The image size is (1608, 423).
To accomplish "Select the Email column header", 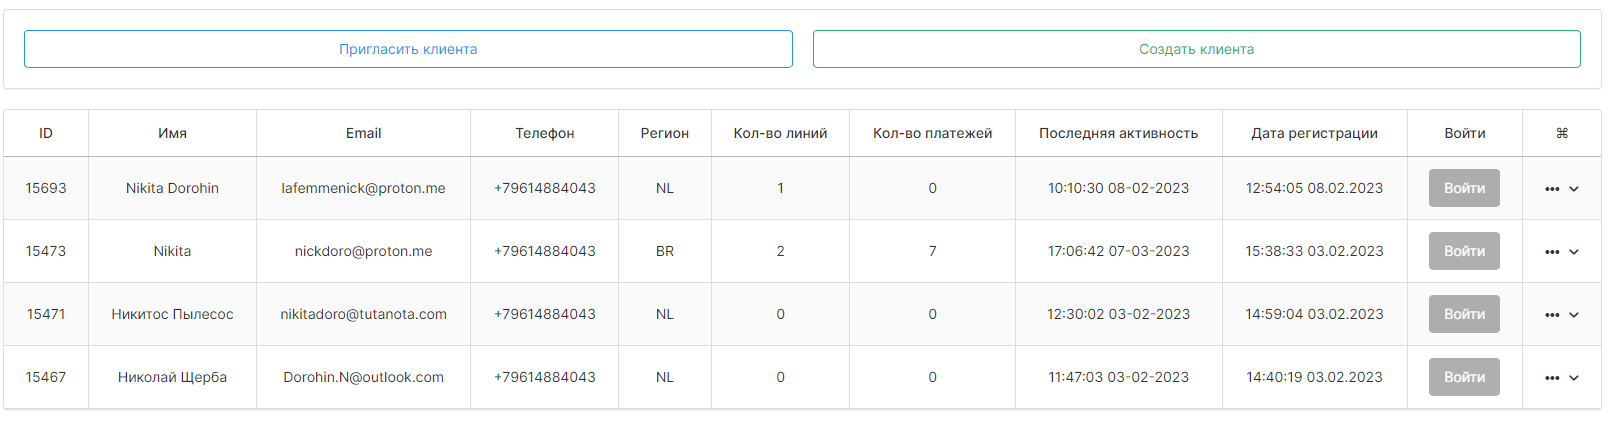I will (x=363, y=133).
